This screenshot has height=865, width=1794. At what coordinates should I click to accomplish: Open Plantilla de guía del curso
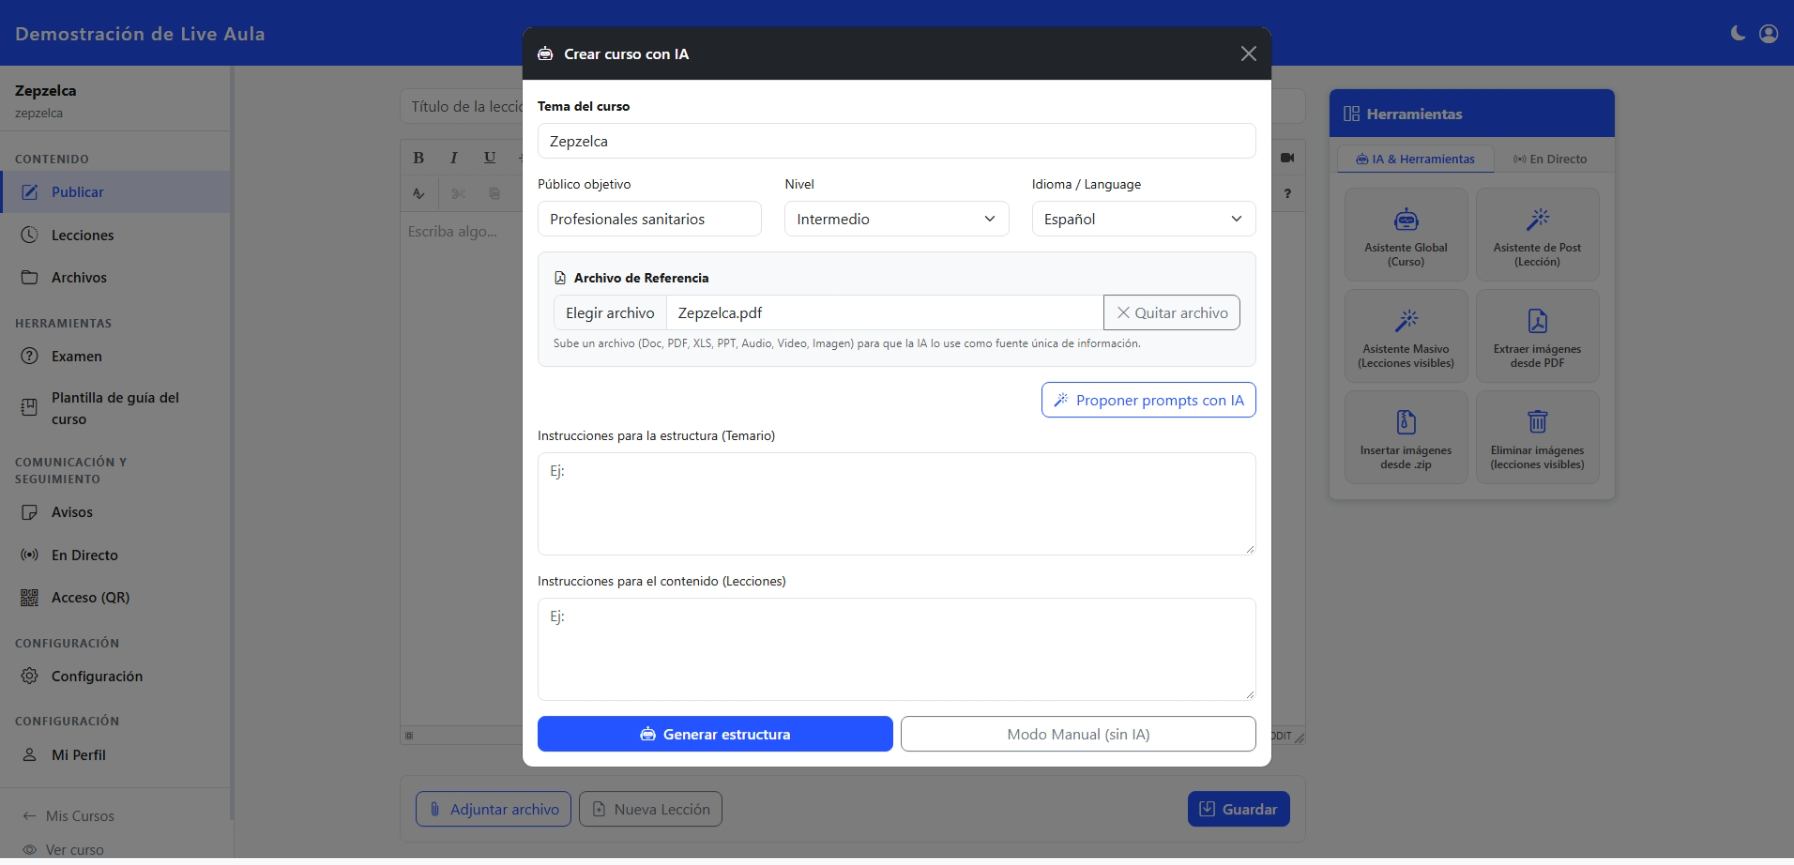116,408
